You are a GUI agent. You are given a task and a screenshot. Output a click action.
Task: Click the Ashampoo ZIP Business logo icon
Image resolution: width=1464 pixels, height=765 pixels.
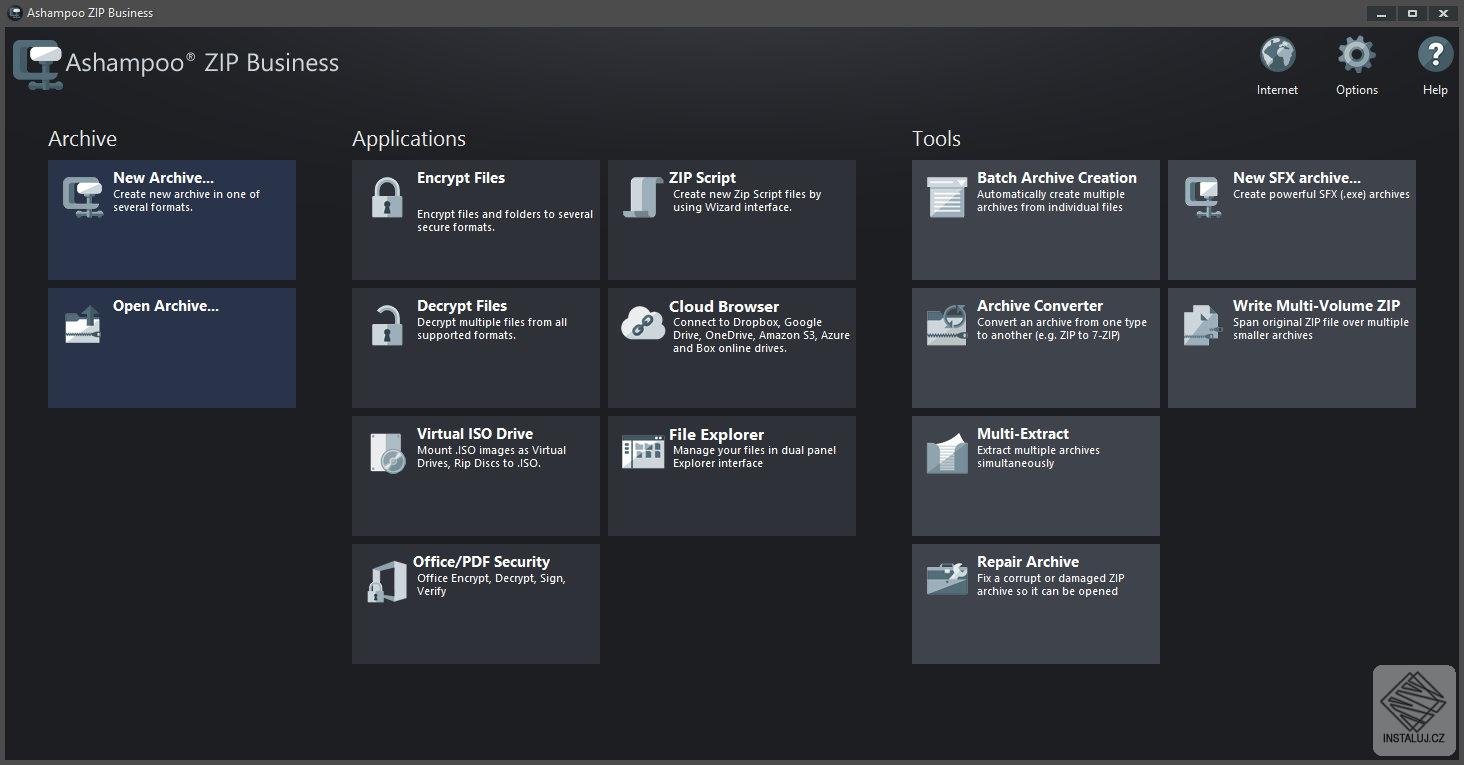pyautogui.click(x=38, y=65)
